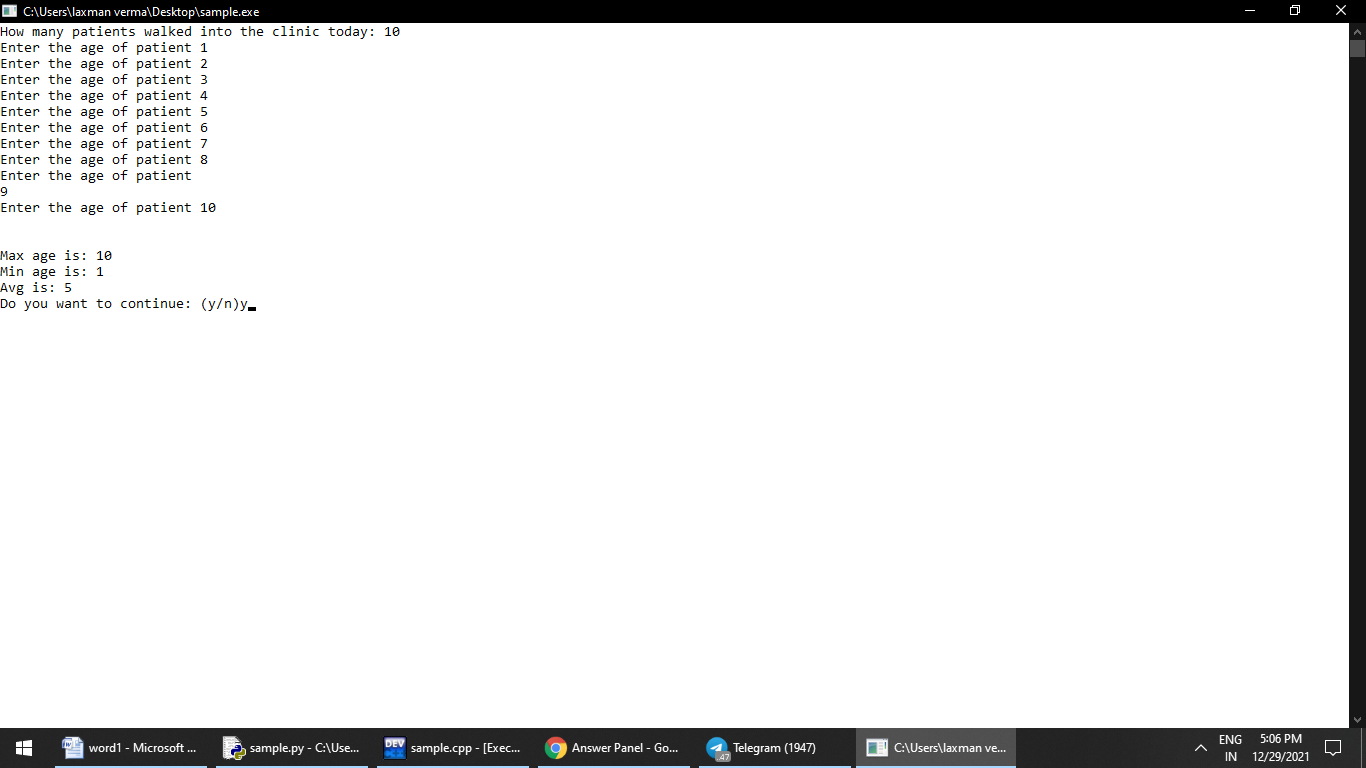Open the sample.py Python taskbar window
Screen dimensions: 1366x768
pyautogui.click(x=292, y=748)
